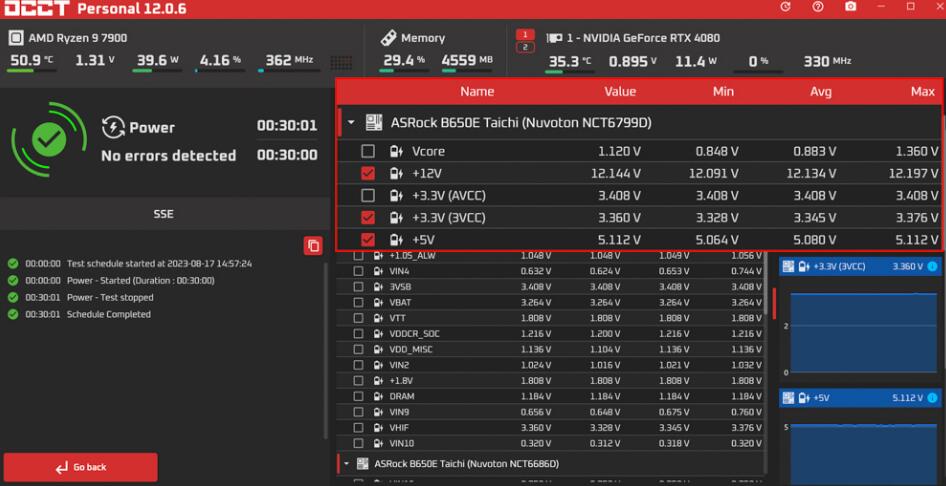Click the green check next to Schedule Completed
The width and height of the screenshot is (946, 486).
pos(13,314)
